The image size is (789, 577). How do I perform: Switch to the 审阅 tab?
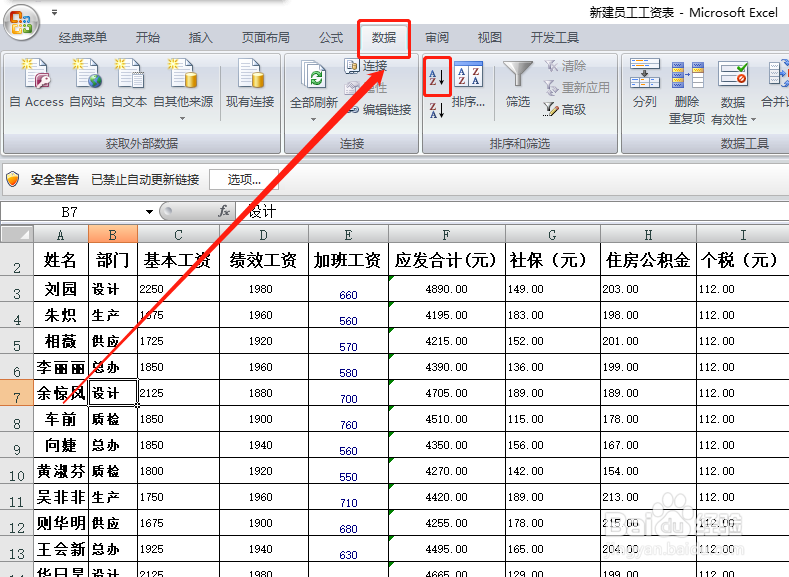coord(437,38)
